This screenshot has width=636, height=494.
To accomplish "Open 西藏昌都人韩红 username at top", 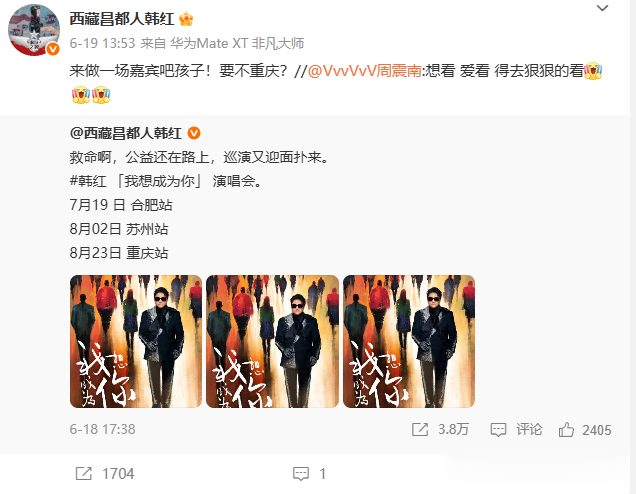I will pos(122,19).
